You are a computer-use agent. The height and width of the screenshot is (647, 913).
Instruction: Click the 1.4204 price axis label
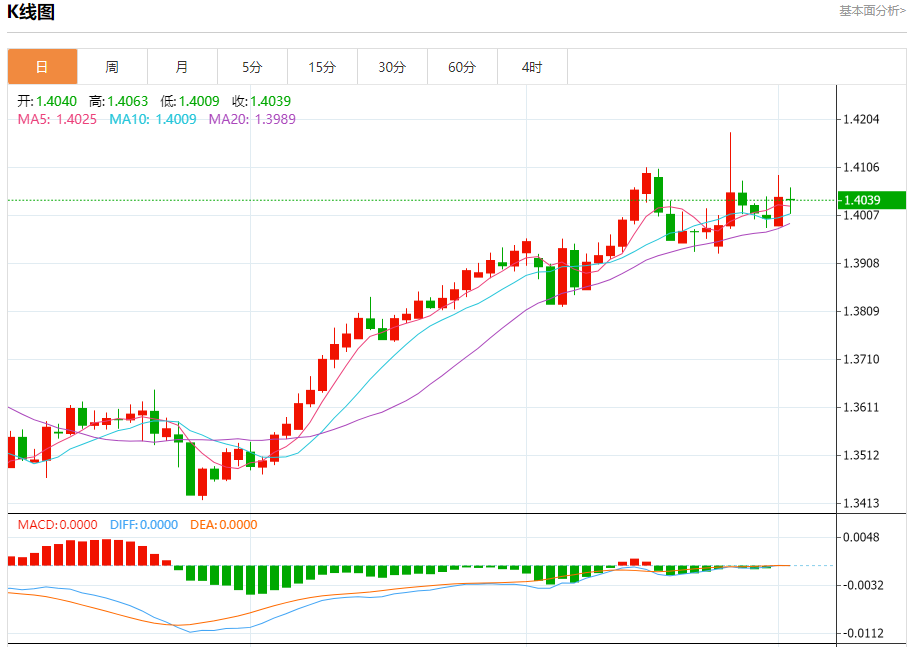tap(861, 119)
